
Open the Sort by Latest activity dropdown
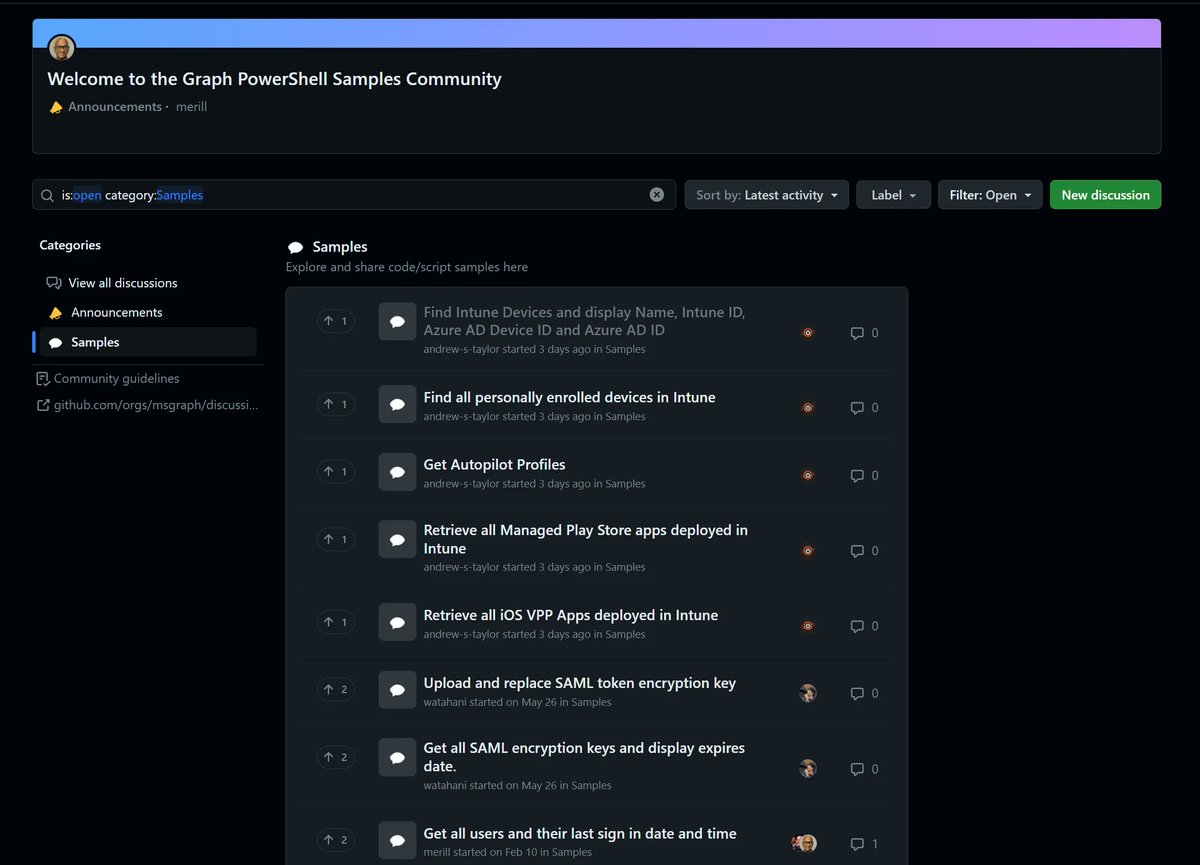tap(766, 195)
